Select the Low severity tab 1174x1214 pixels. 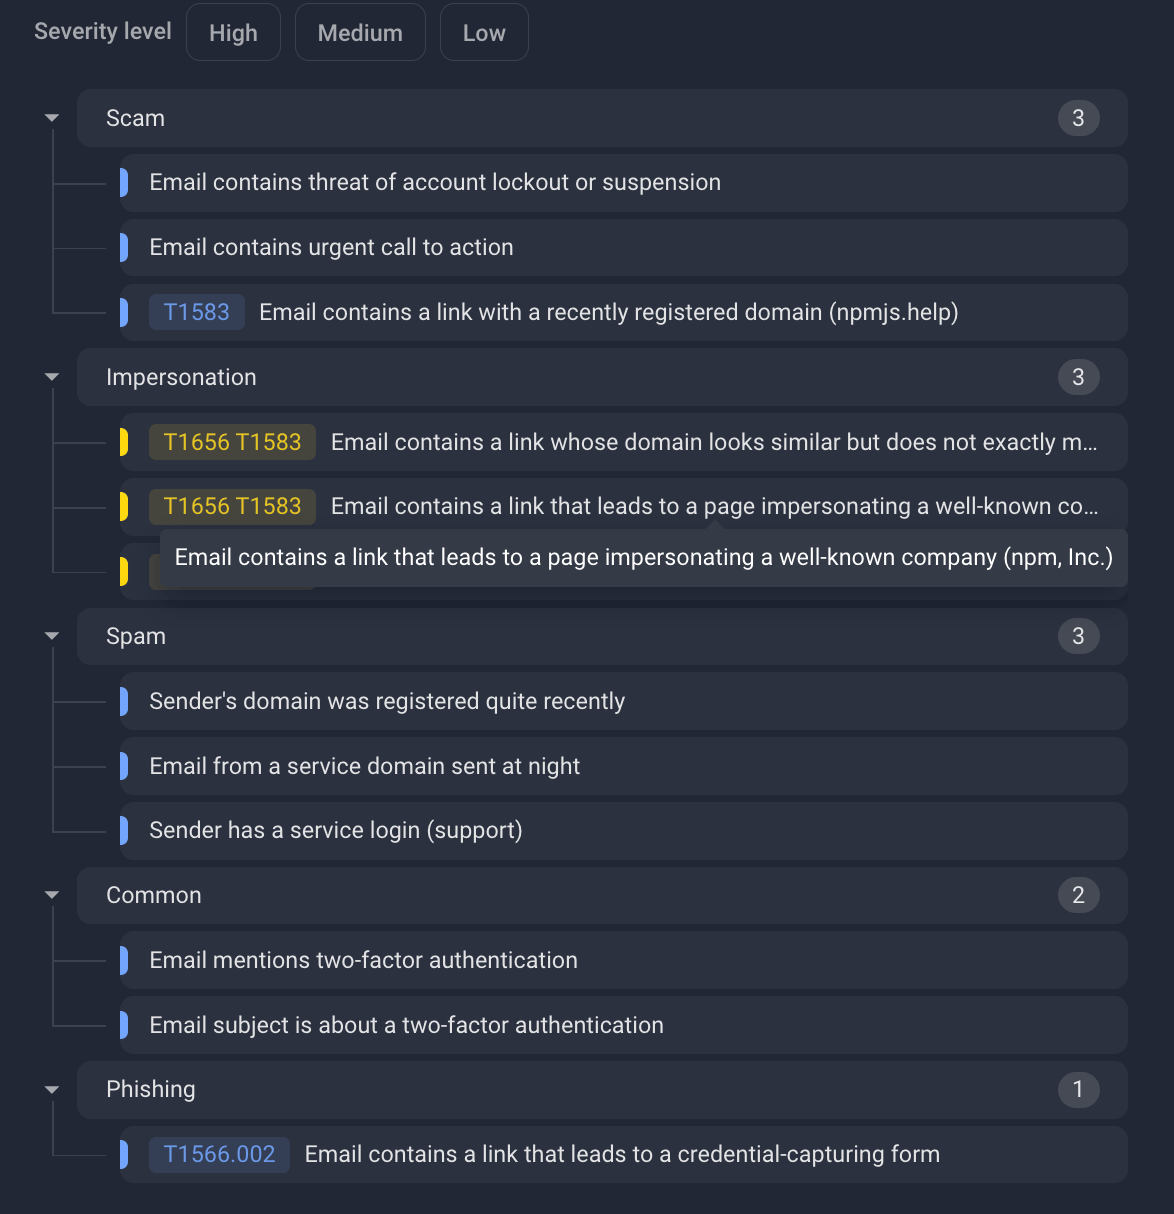point(484,32)
